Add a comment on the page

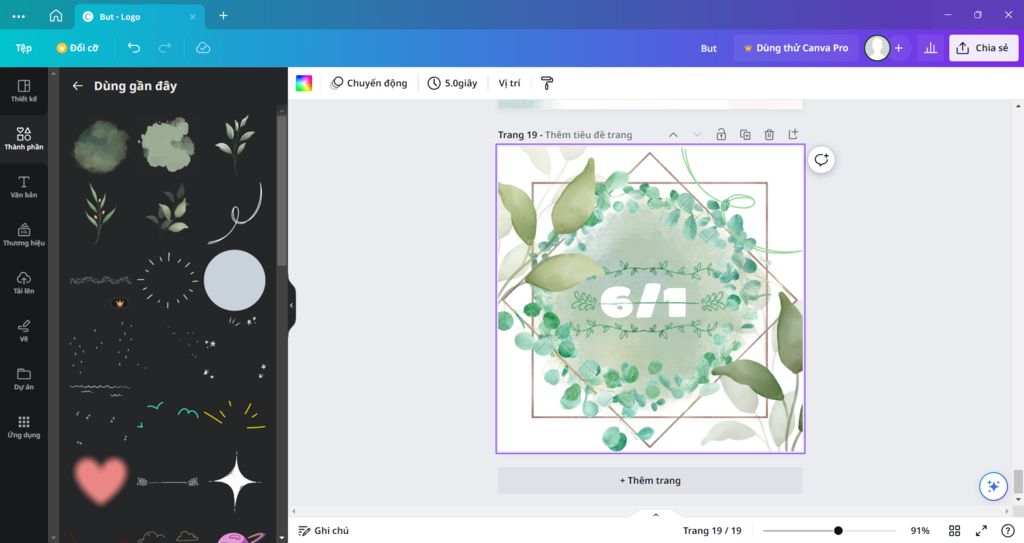822,160
